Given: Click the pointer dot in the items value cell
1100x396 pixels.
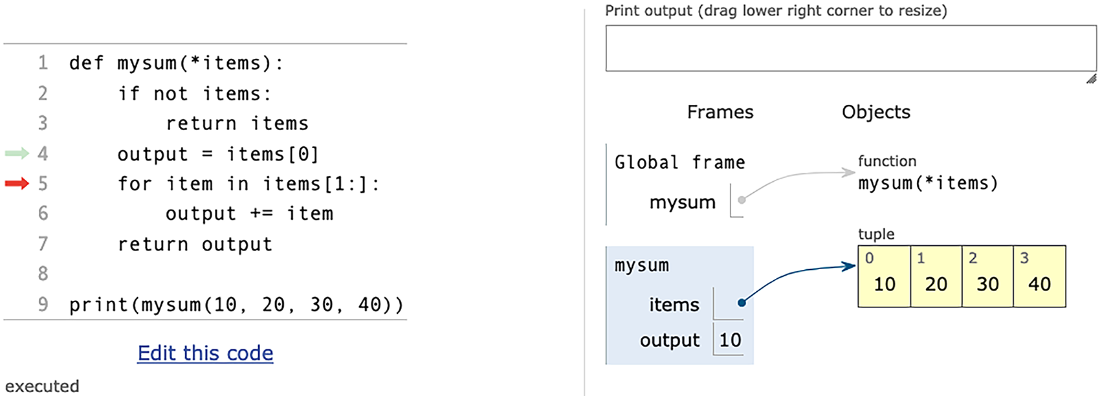Looking at the screenshot, I should pyautogui.click(x=741, y=304).
